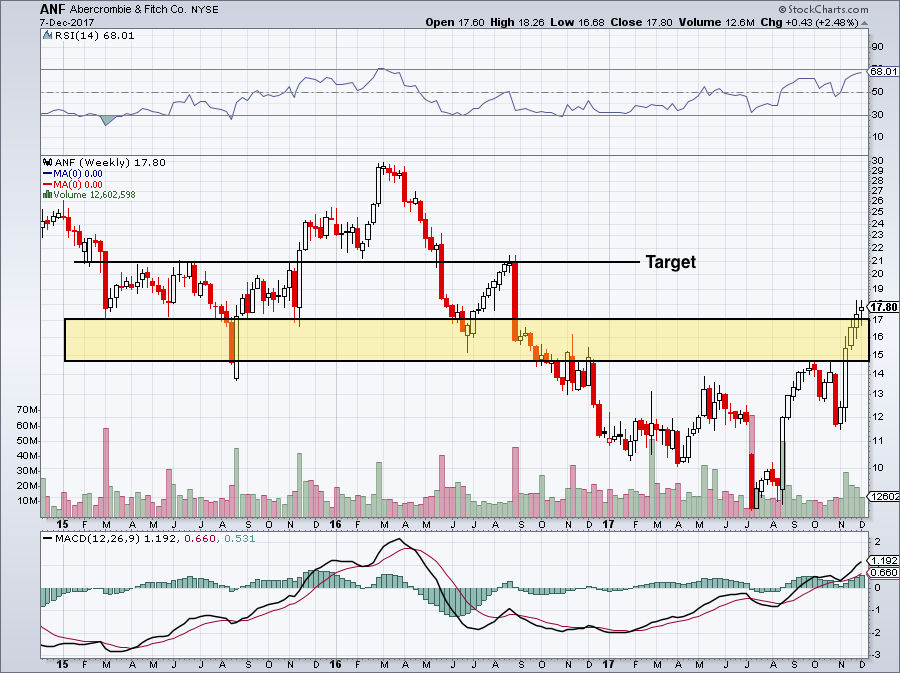
Task: Click the NYSE exchange label
Action: (x=203, y=10)
